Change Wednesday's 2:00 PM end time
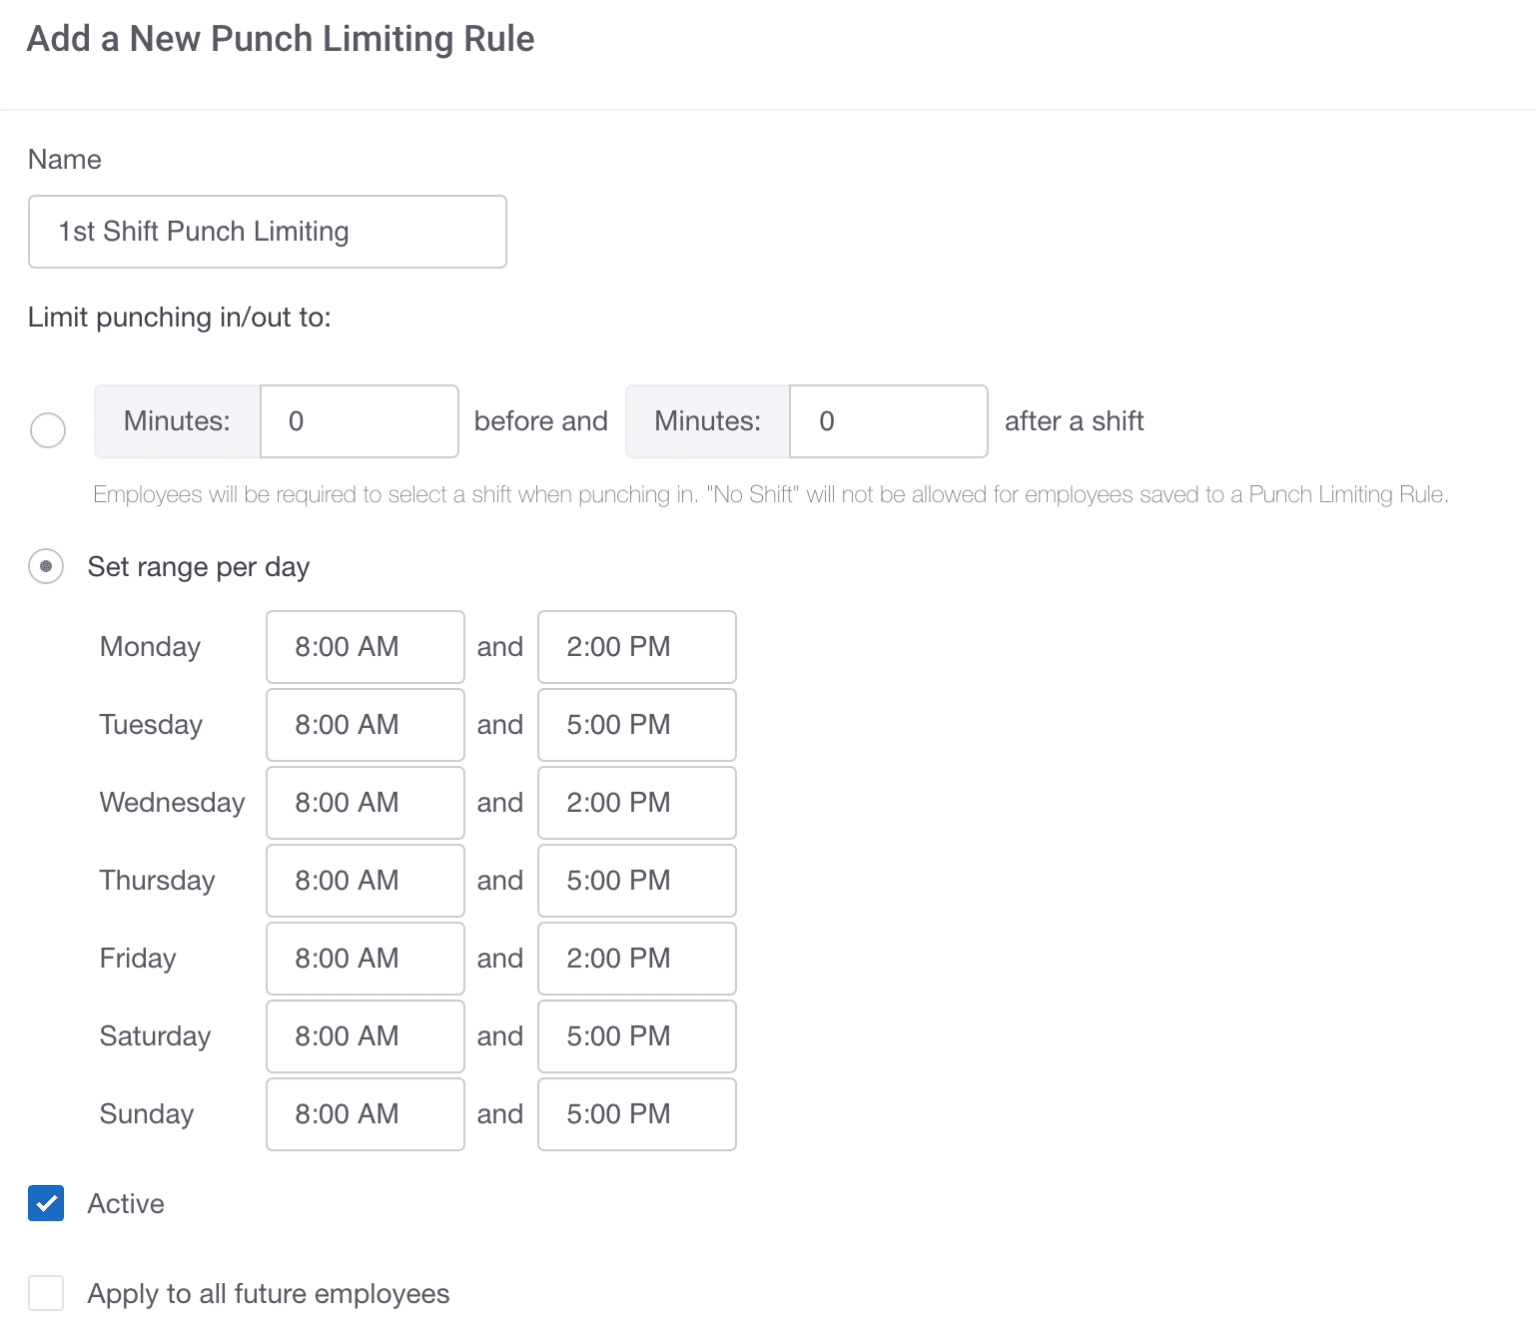The height and width of the screenshot is (1335, 1536). click(636, 802)
